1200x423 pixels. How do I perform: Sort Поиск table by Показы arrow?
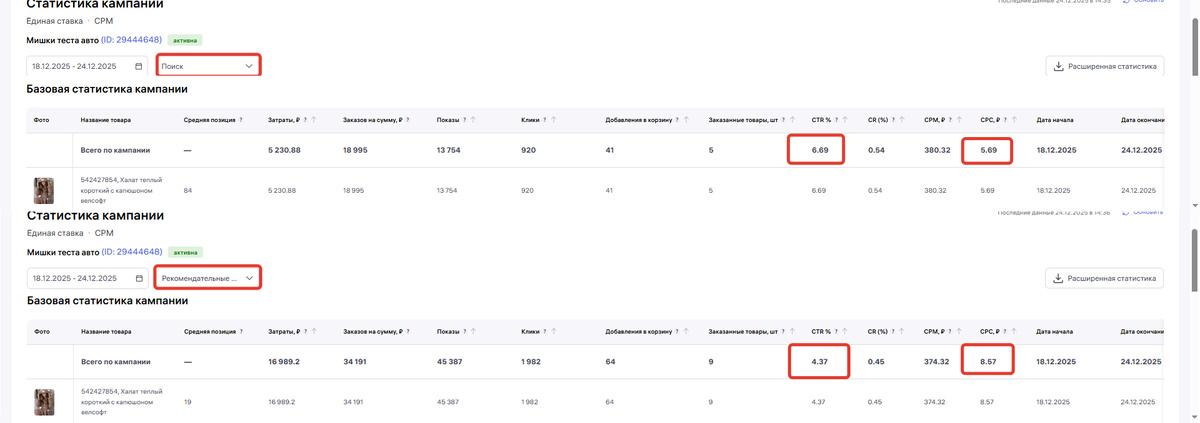point(473,119)
